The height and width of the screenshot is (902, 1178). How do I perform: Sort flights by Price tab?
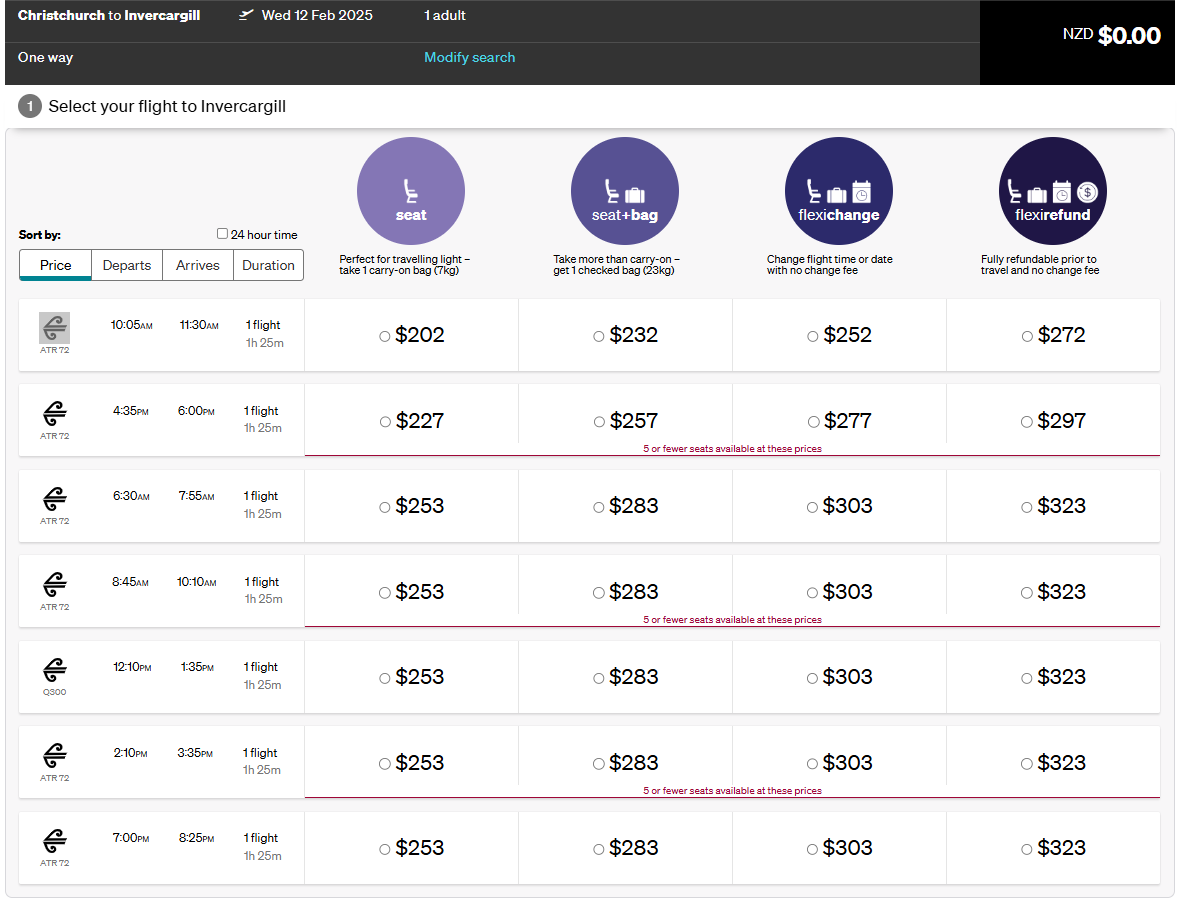tap(56, 265)
